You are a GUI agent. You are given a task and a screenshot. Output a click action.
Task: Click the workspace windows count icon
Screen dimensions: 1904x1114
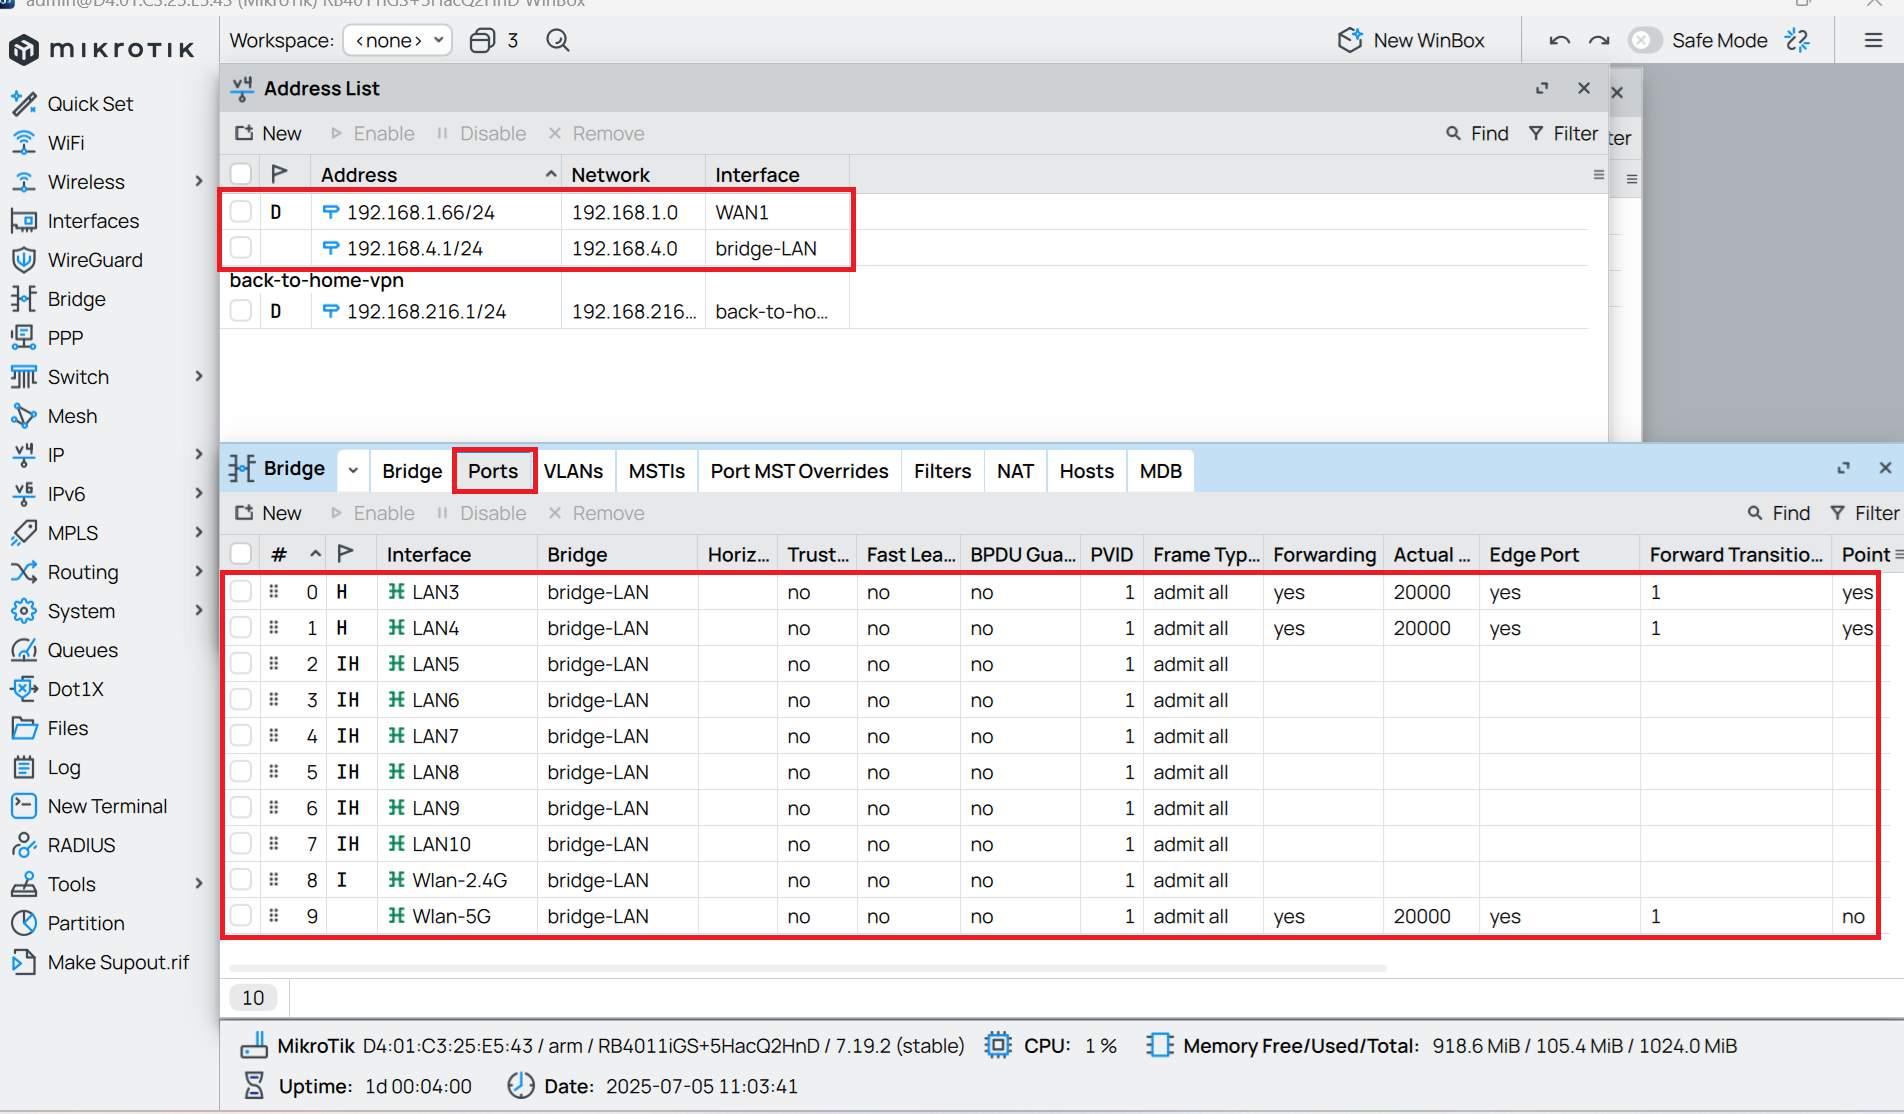[482, 40]
